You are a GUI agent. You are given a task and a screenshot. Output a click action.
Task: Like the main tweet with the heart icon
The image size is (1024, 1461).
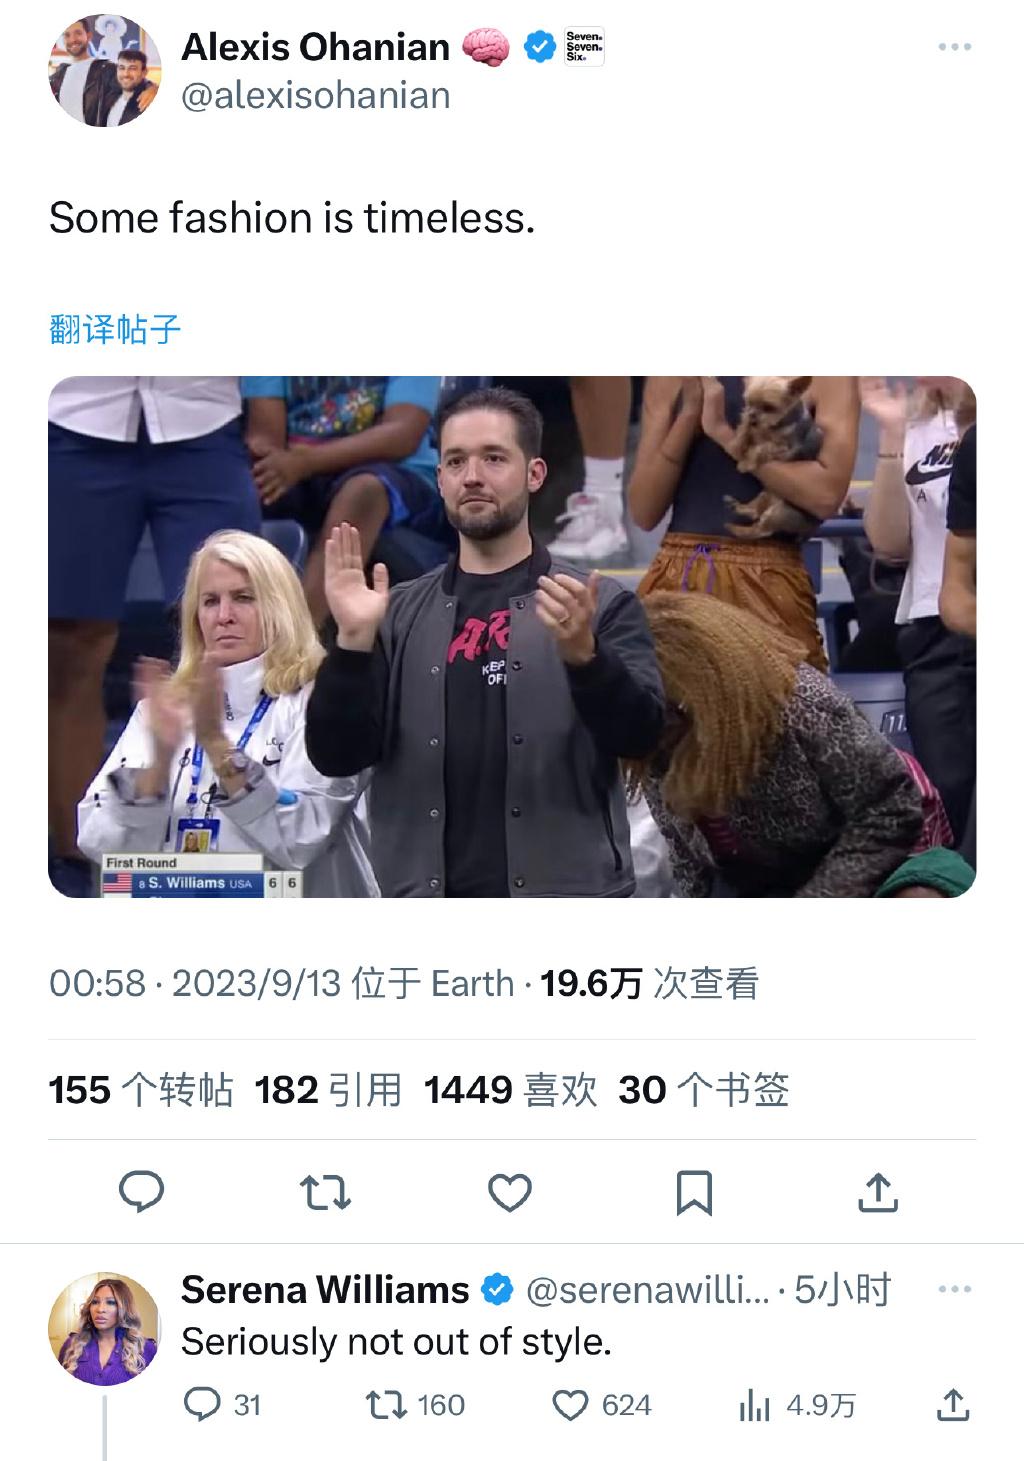pos(509,1192)
